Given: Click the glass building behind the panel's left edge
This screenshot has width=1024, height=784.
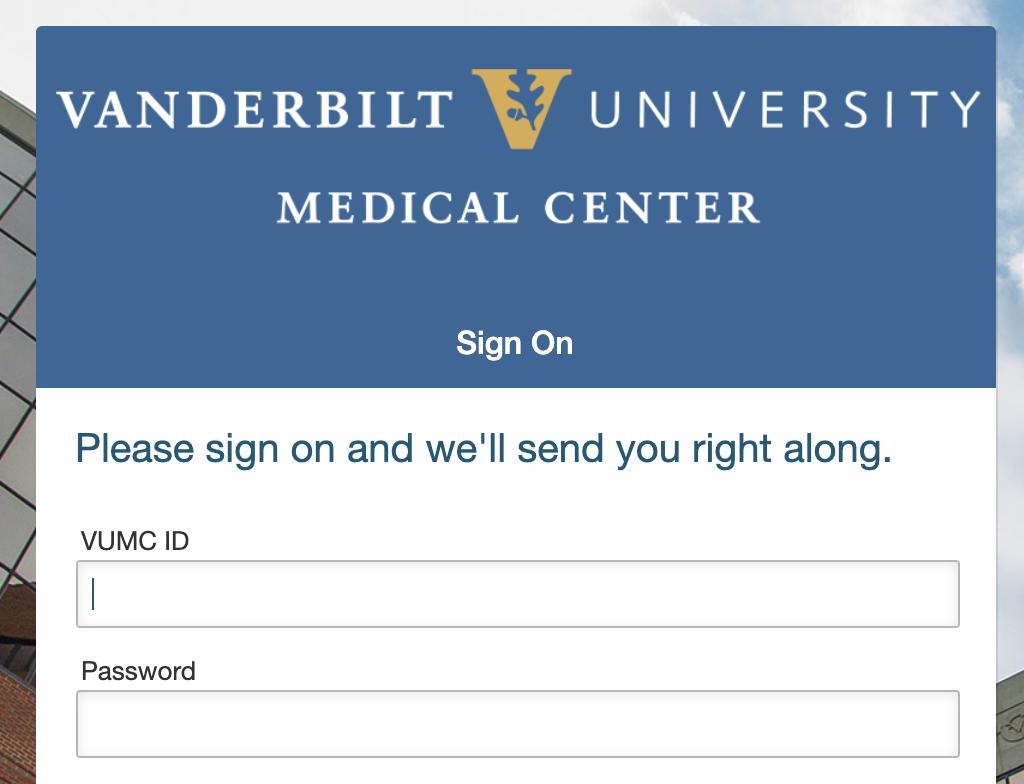Looking at the screenshot, I should (x=15, y=250).
